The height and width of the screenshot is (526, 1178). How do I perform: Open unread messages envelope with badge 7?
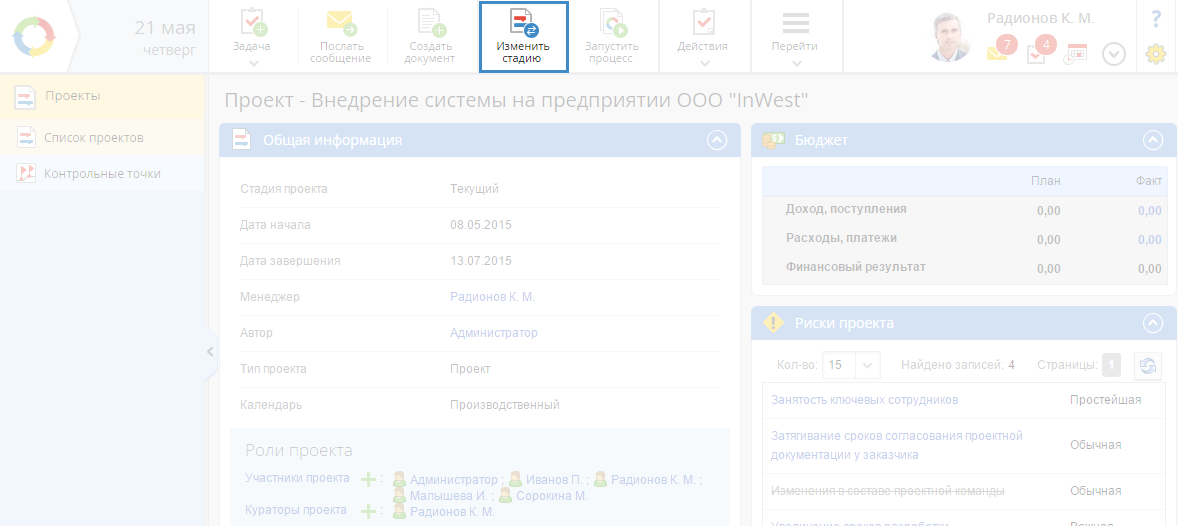tap(998, 53)
